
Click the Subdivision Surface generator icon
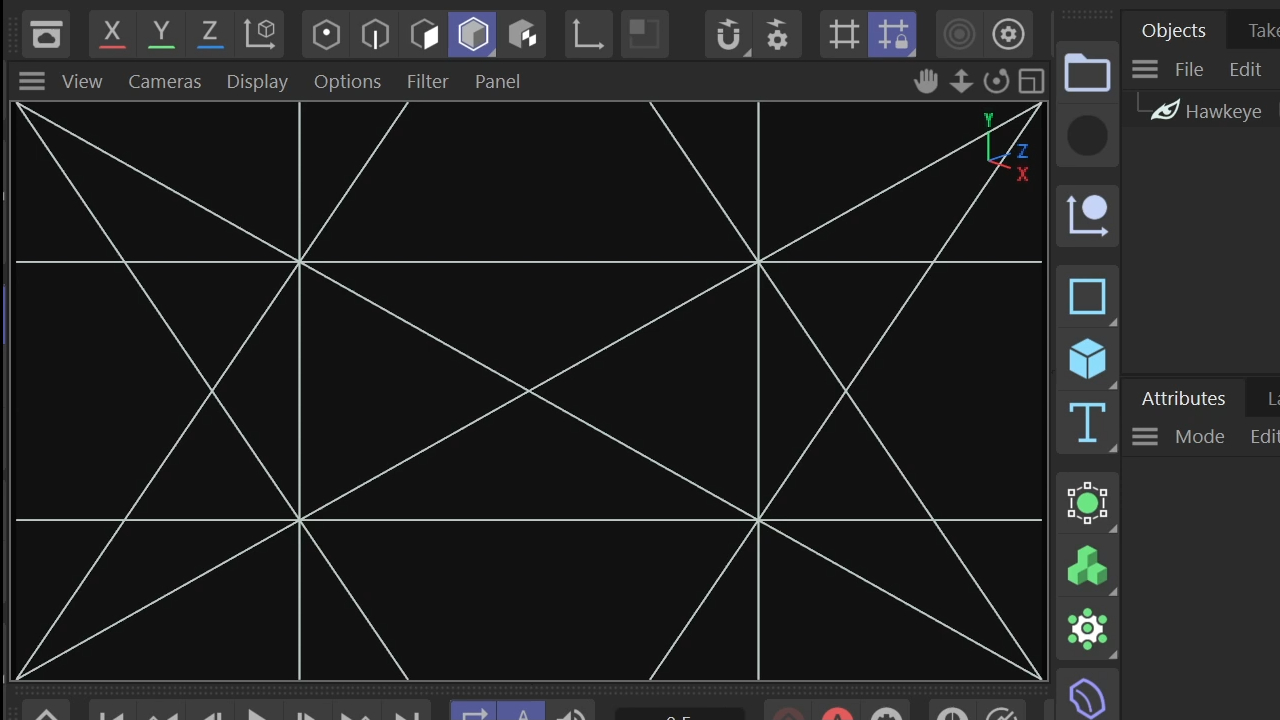coord(1087,503)
